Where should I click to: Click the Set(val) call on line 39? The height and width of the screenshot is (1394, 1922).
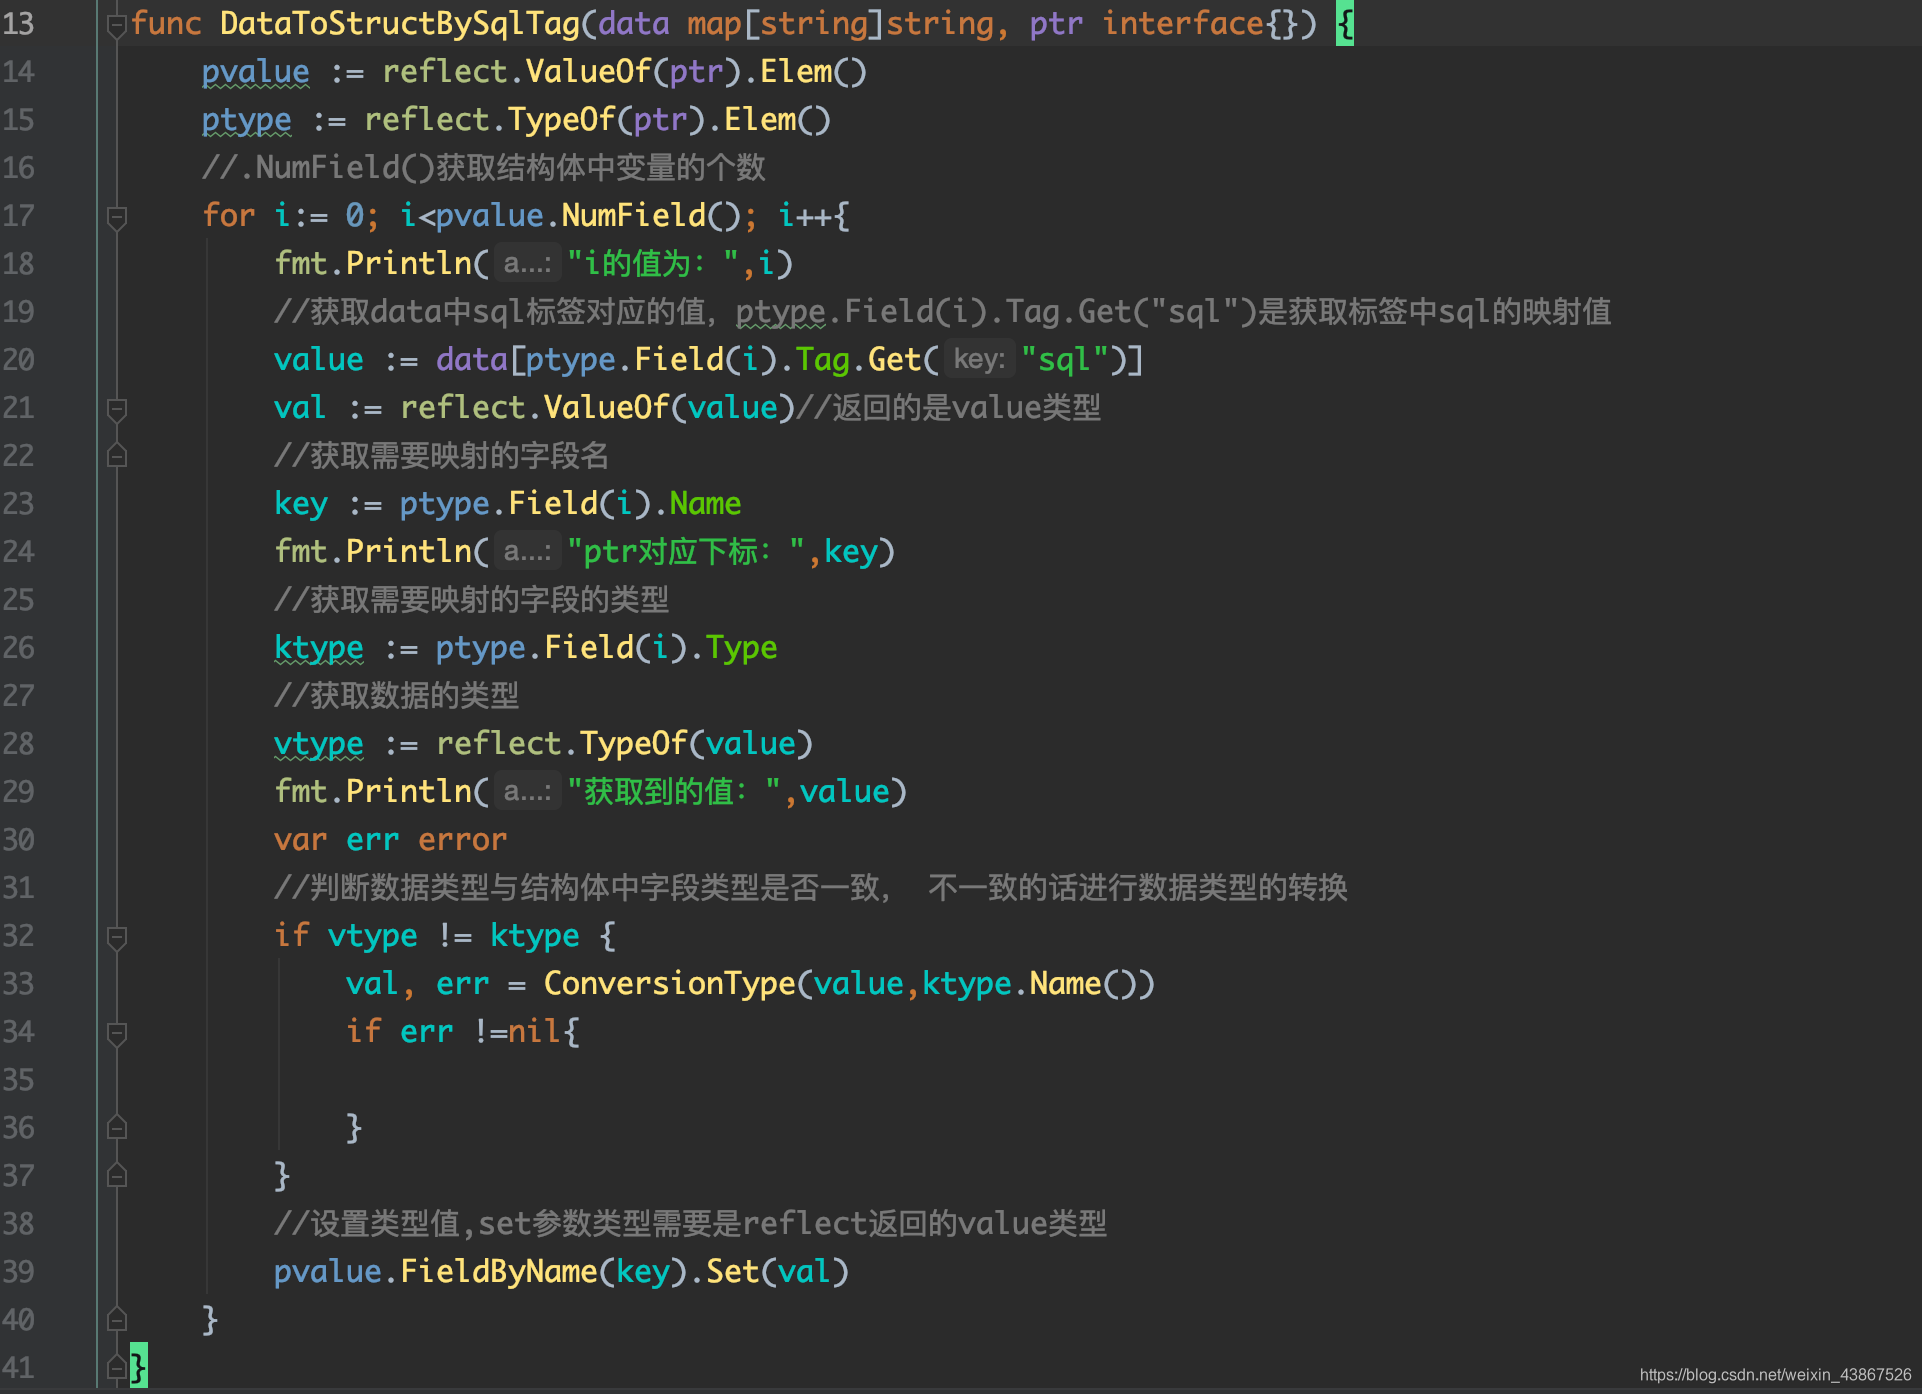tap(777, 1272)
